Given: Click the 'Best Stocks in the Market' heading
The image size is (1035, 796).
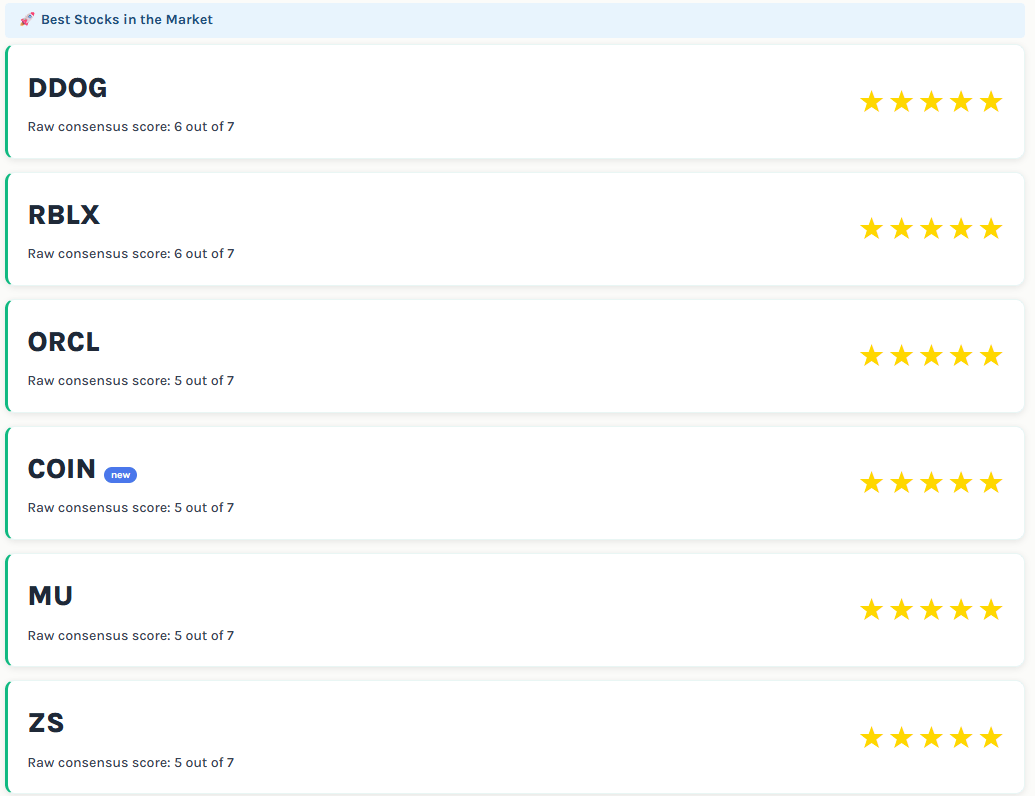Looking at the screenshot, I should (127, 20).
